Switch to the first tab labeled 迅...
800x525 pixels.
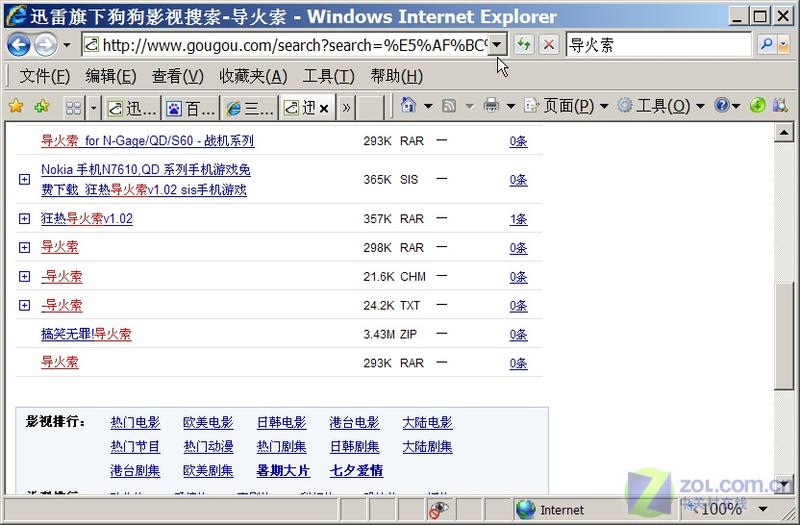click(x=132, y=108)
